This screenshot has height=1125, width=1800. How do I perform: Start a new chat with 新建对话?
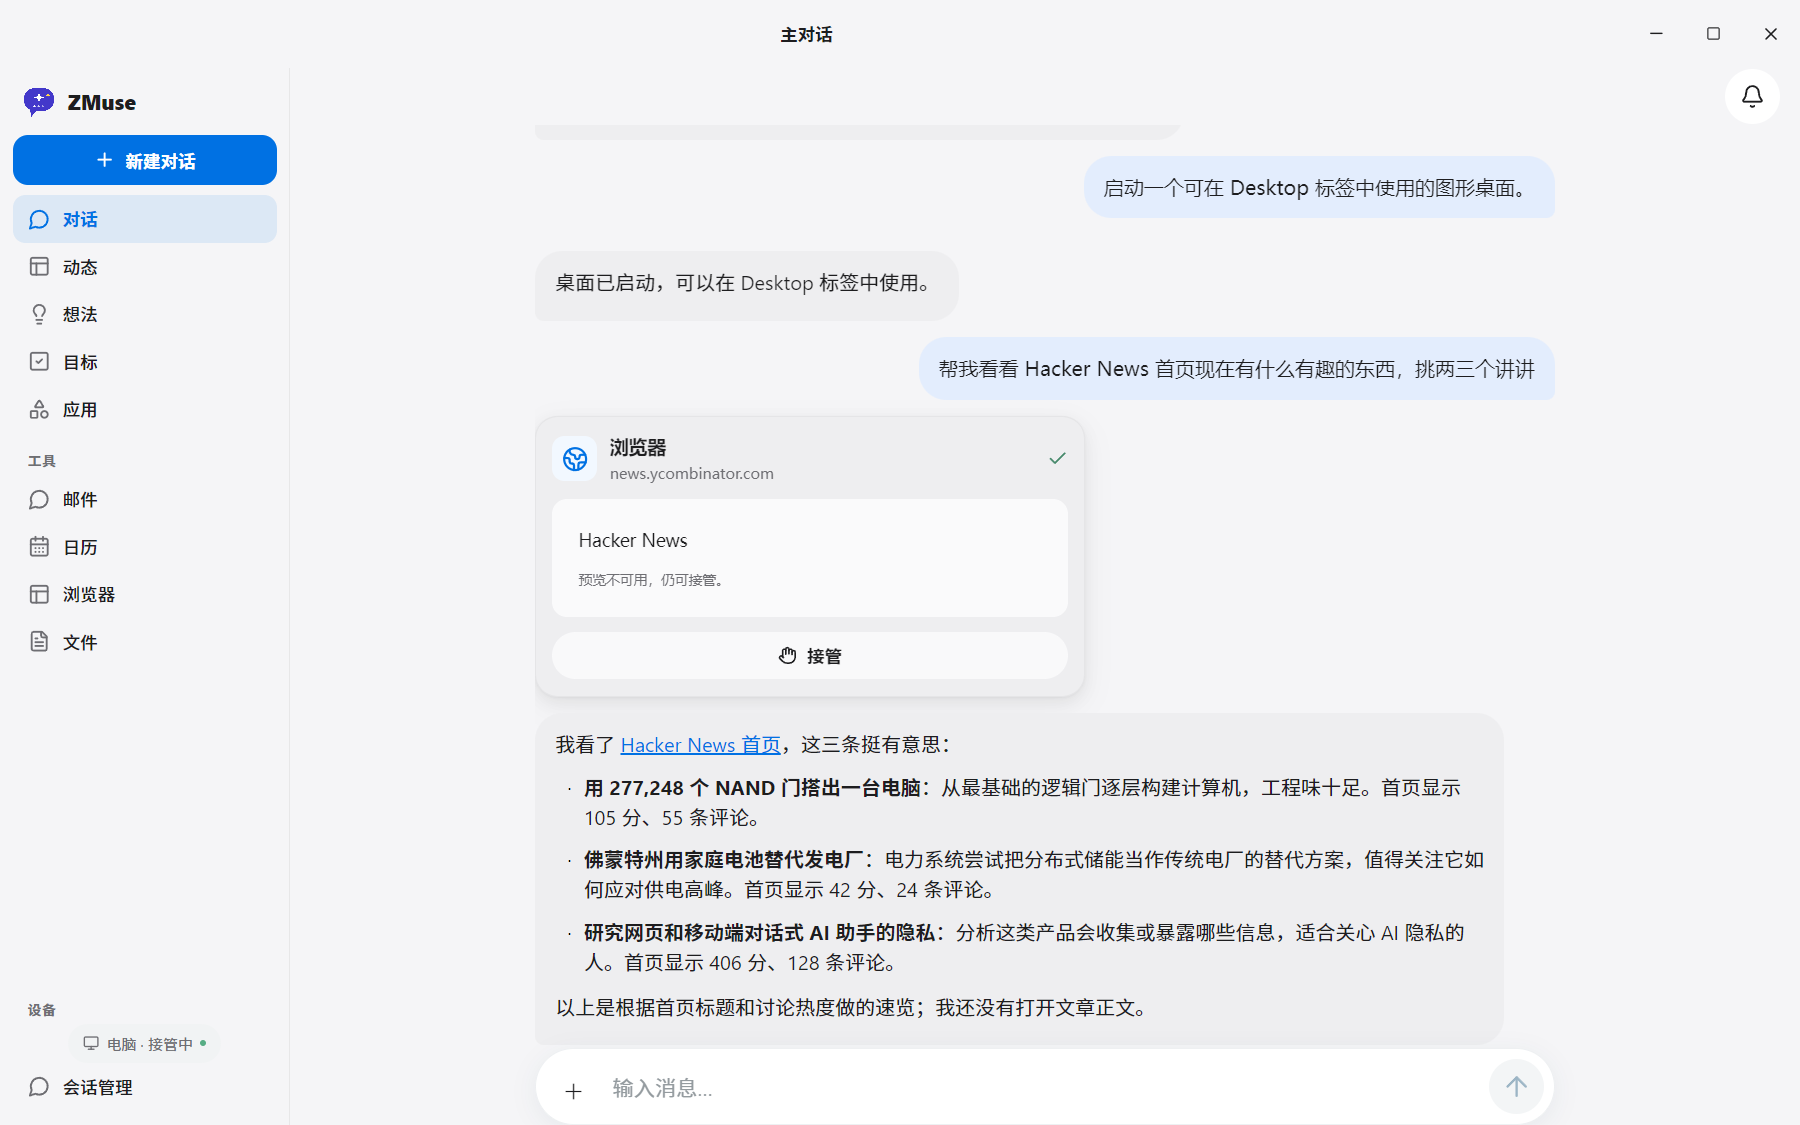pos(145,160)
